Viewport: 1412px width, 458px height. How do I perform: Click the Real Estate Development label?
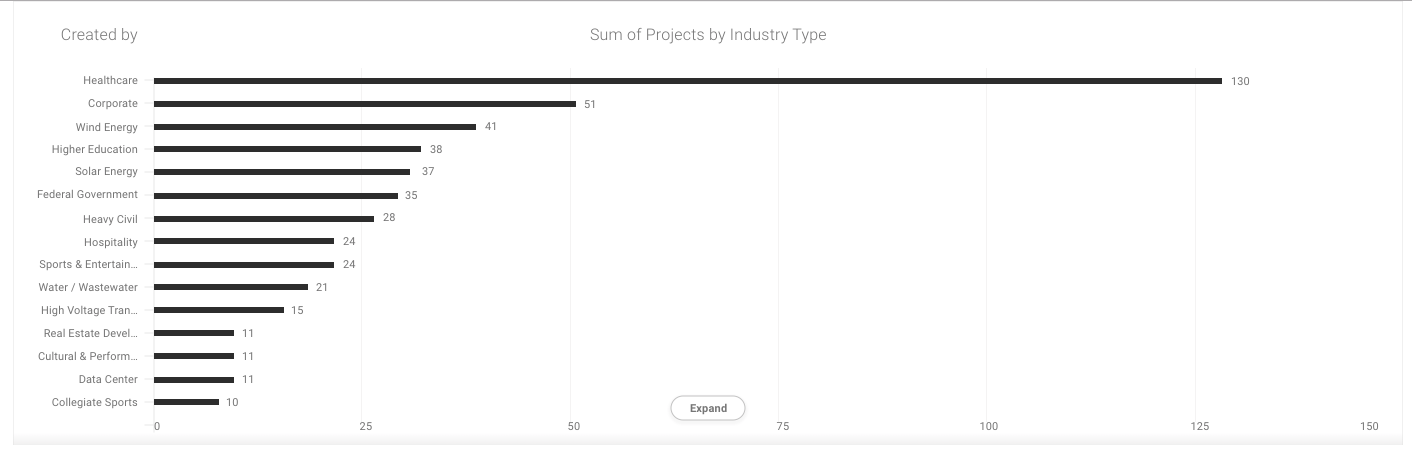click(90, 333)
